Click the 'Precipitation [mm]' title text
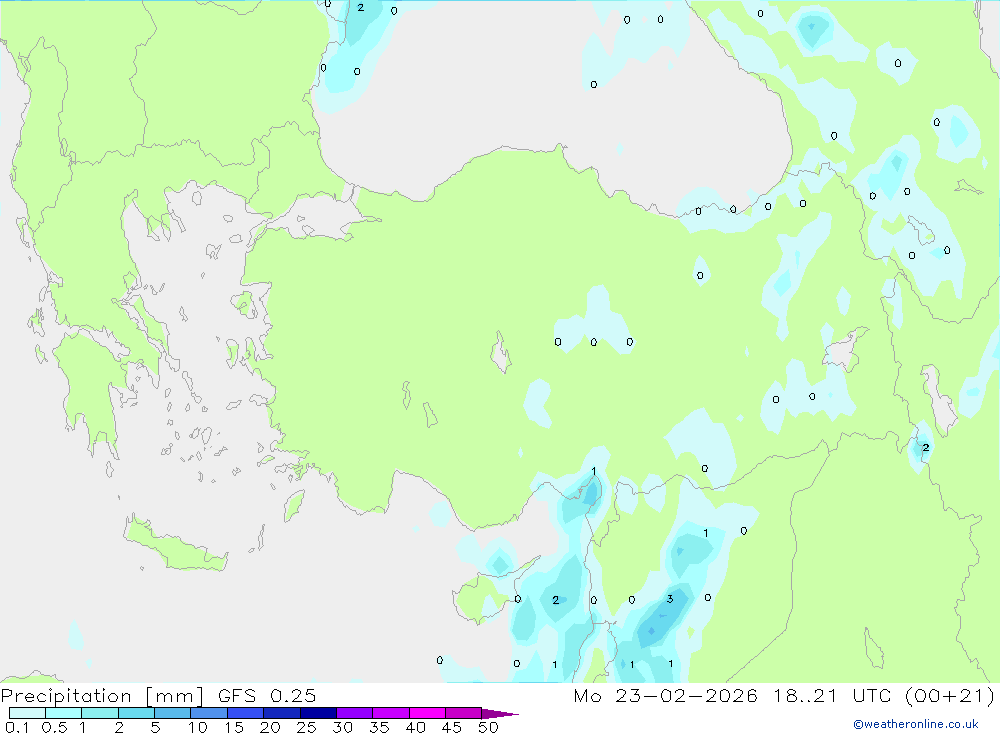1000x733 pixels. pos(102,696)
